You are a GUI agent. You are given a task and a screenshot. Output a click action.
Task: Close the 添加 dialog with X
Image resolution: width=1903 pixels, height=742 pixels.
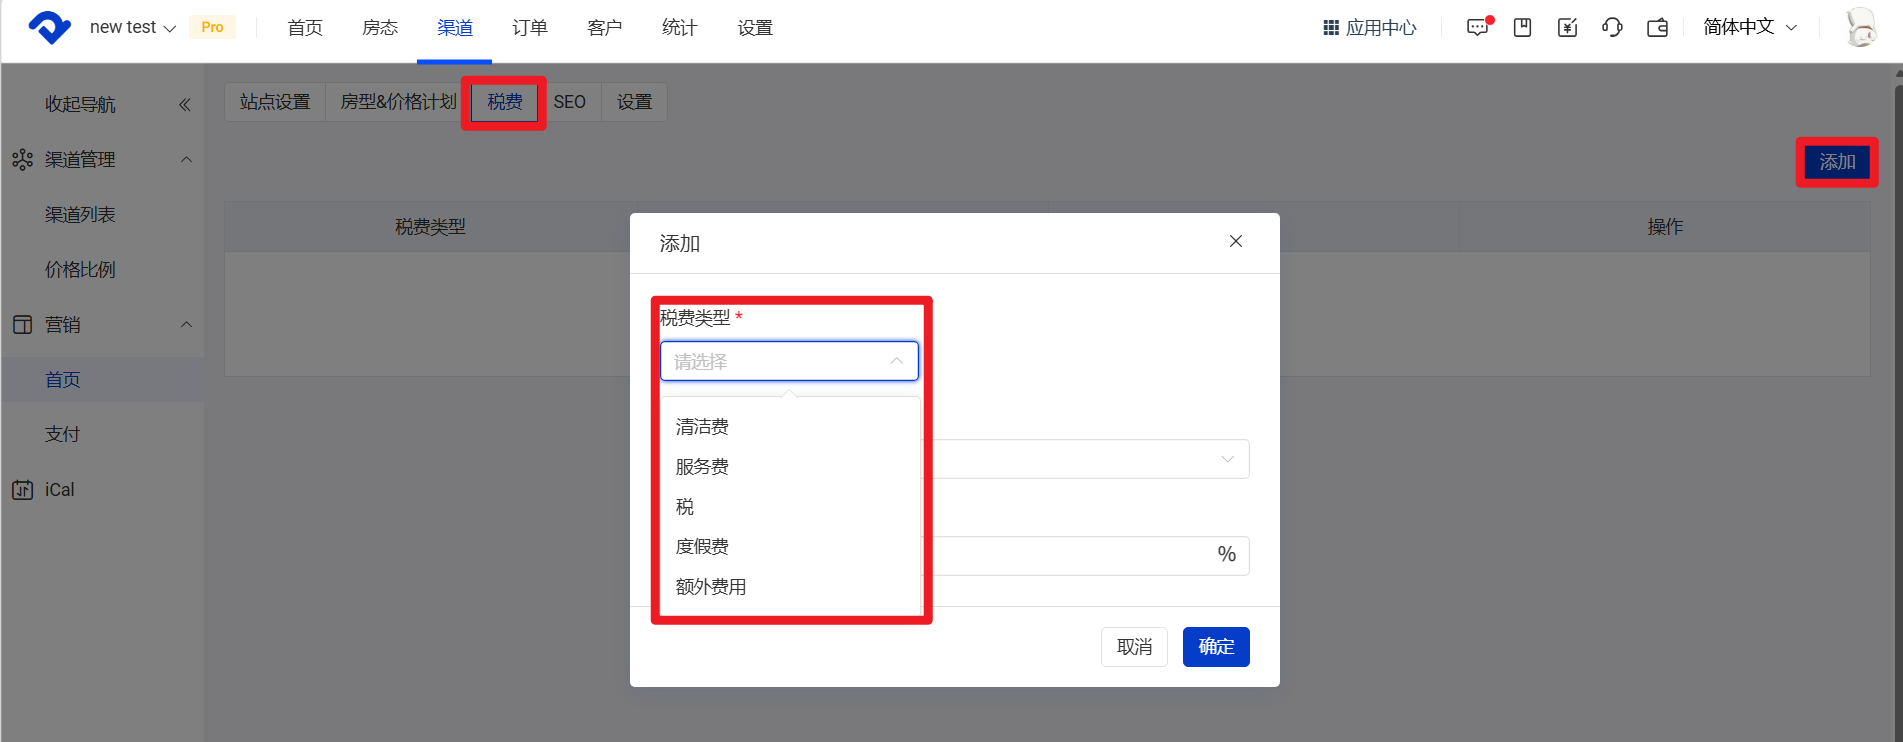[1236, 241]
